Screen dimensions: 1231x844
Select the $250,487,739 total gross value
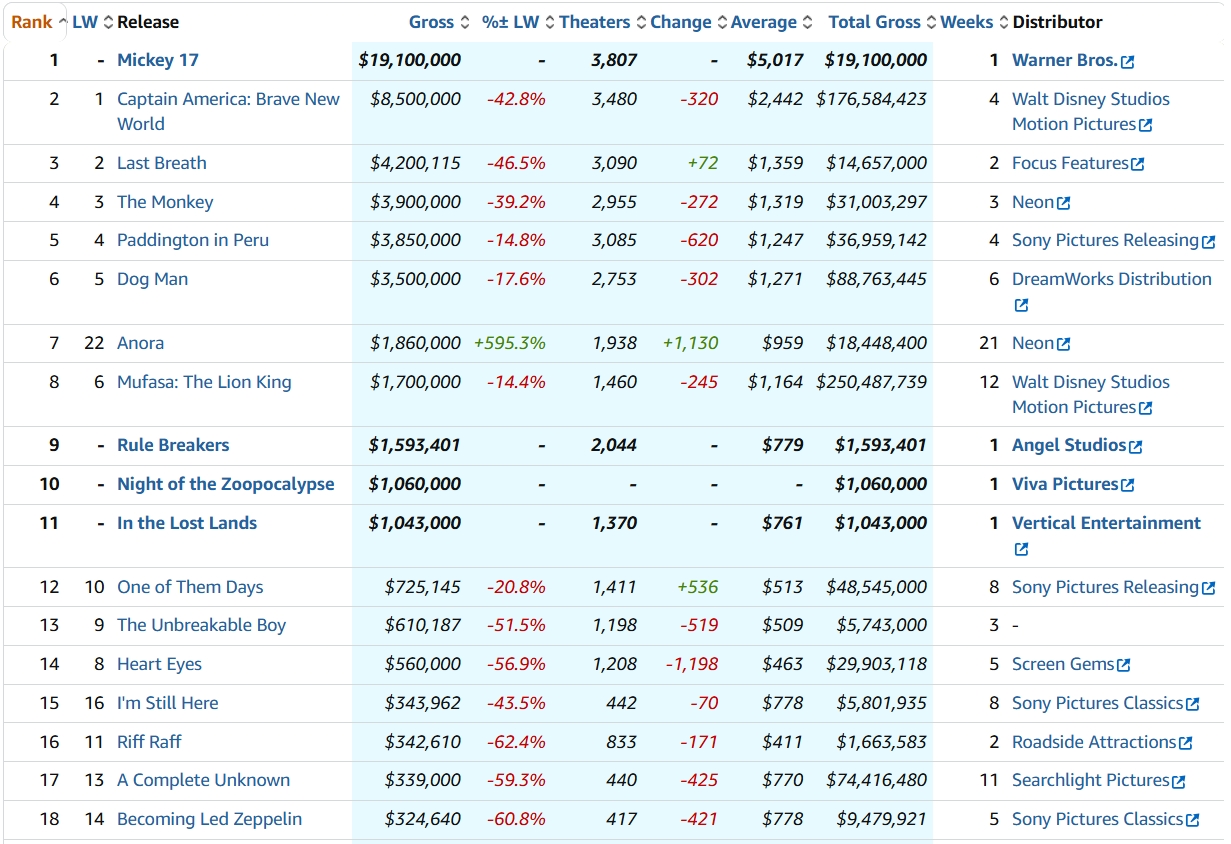pyautogui.click(x=872, y=382)
